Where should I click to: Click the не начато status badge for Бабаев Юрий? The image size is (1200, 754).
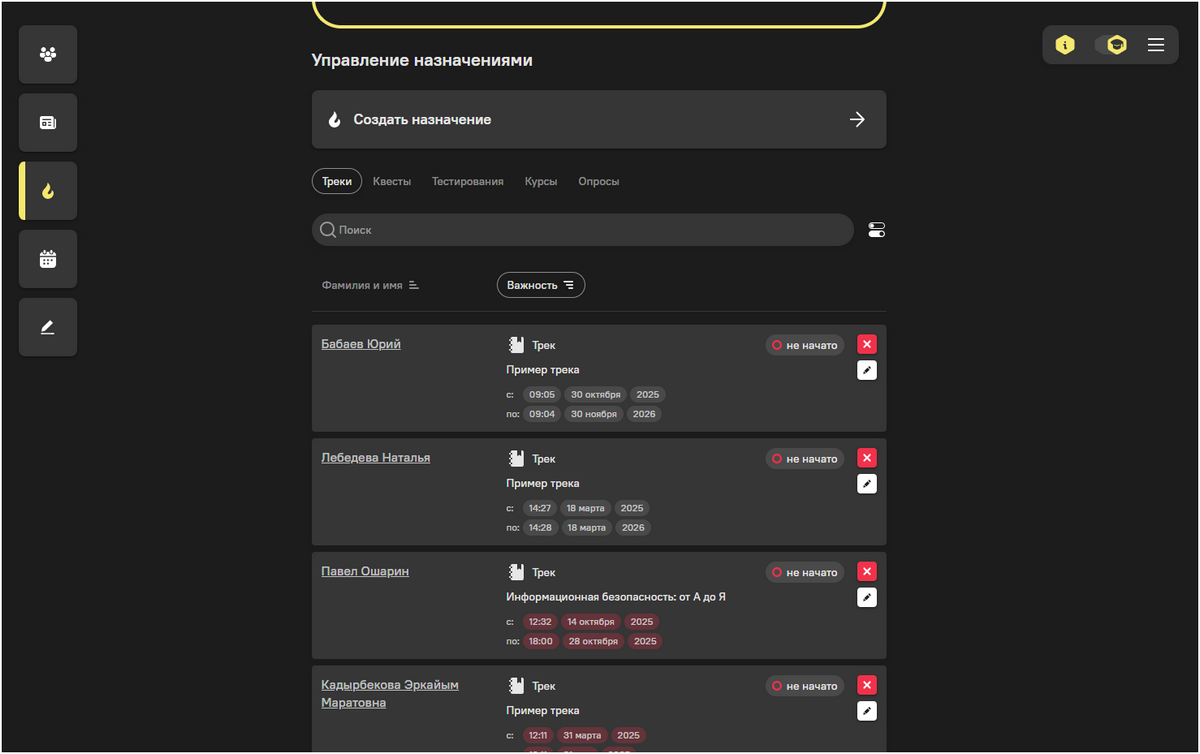[x=804, y=344]
